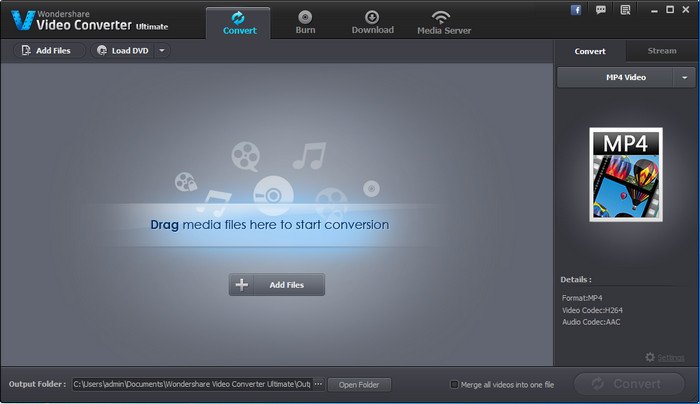Click the center Add Files button
This screenshot has width=700, height=404.
tap(277, 285)
